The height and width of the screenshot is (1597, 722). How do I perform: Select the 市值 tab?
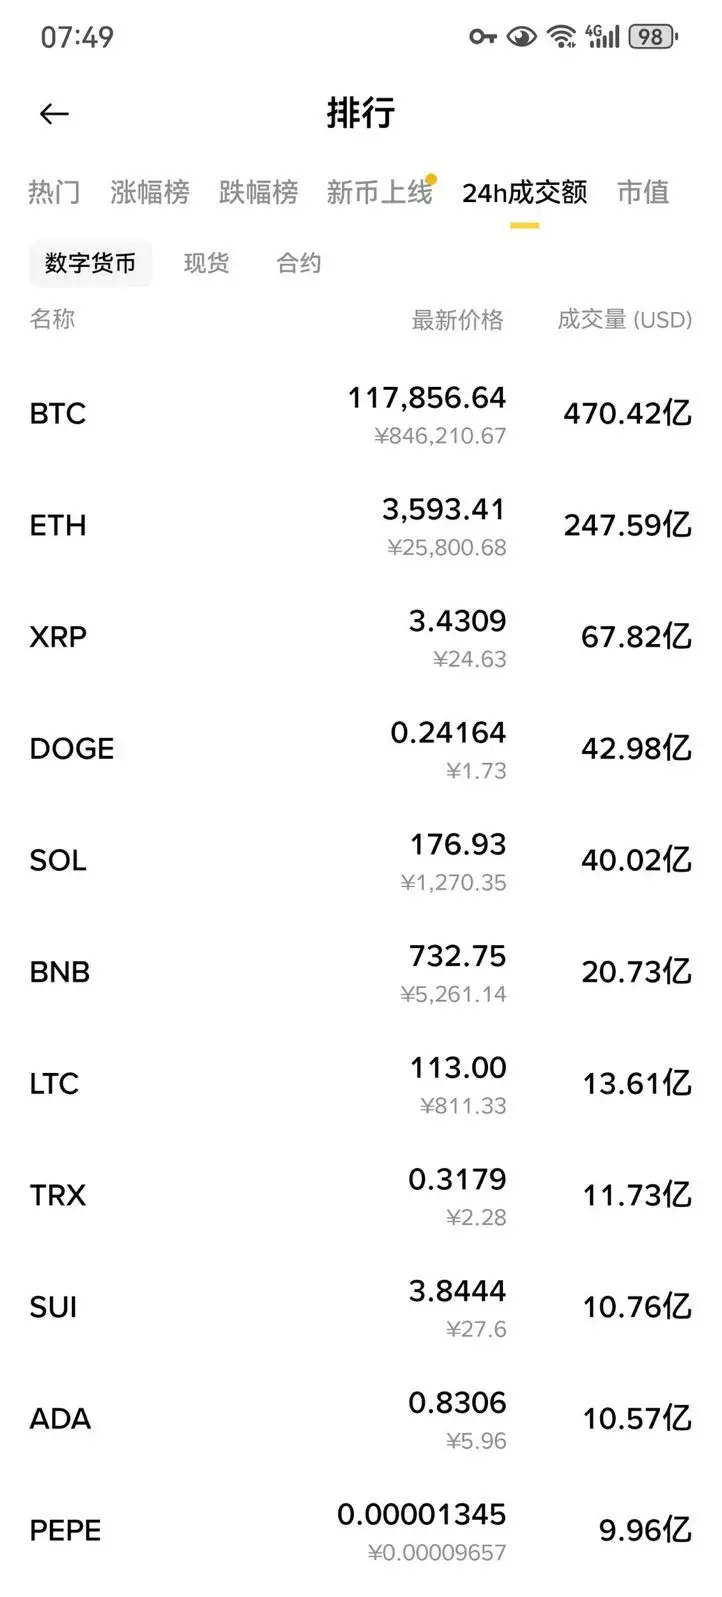[x=643, y=191]
